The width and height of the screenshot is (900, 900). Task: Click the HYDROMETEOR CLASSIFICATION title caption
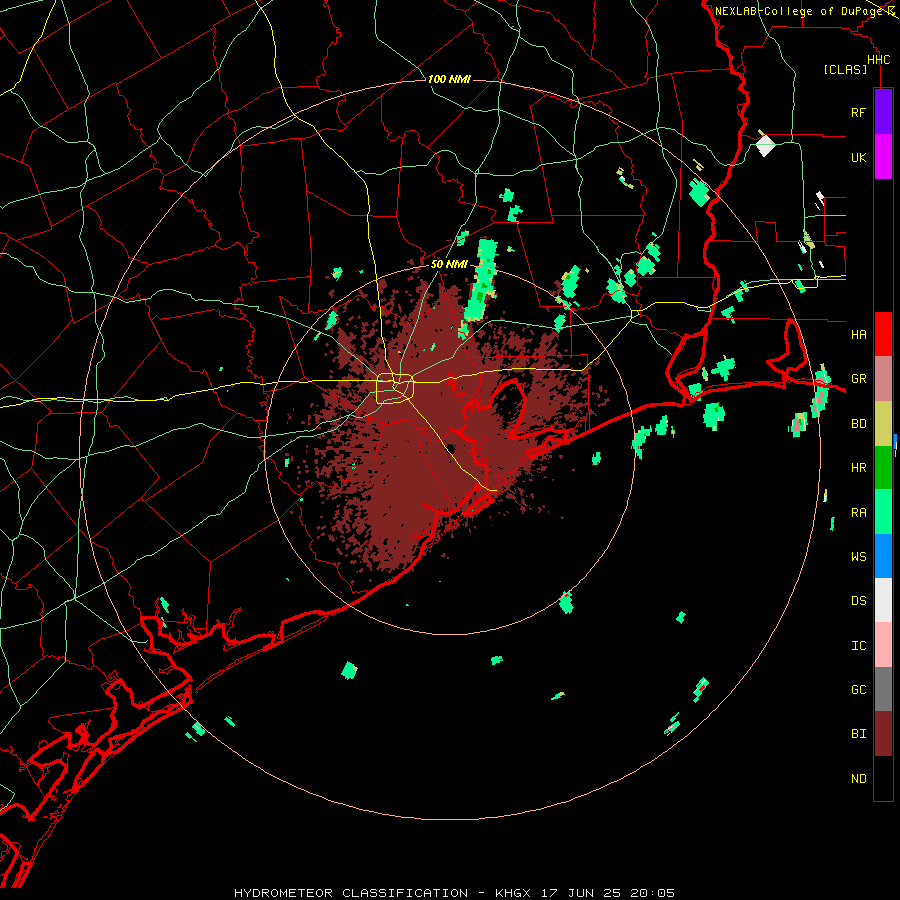coord(454,893)
